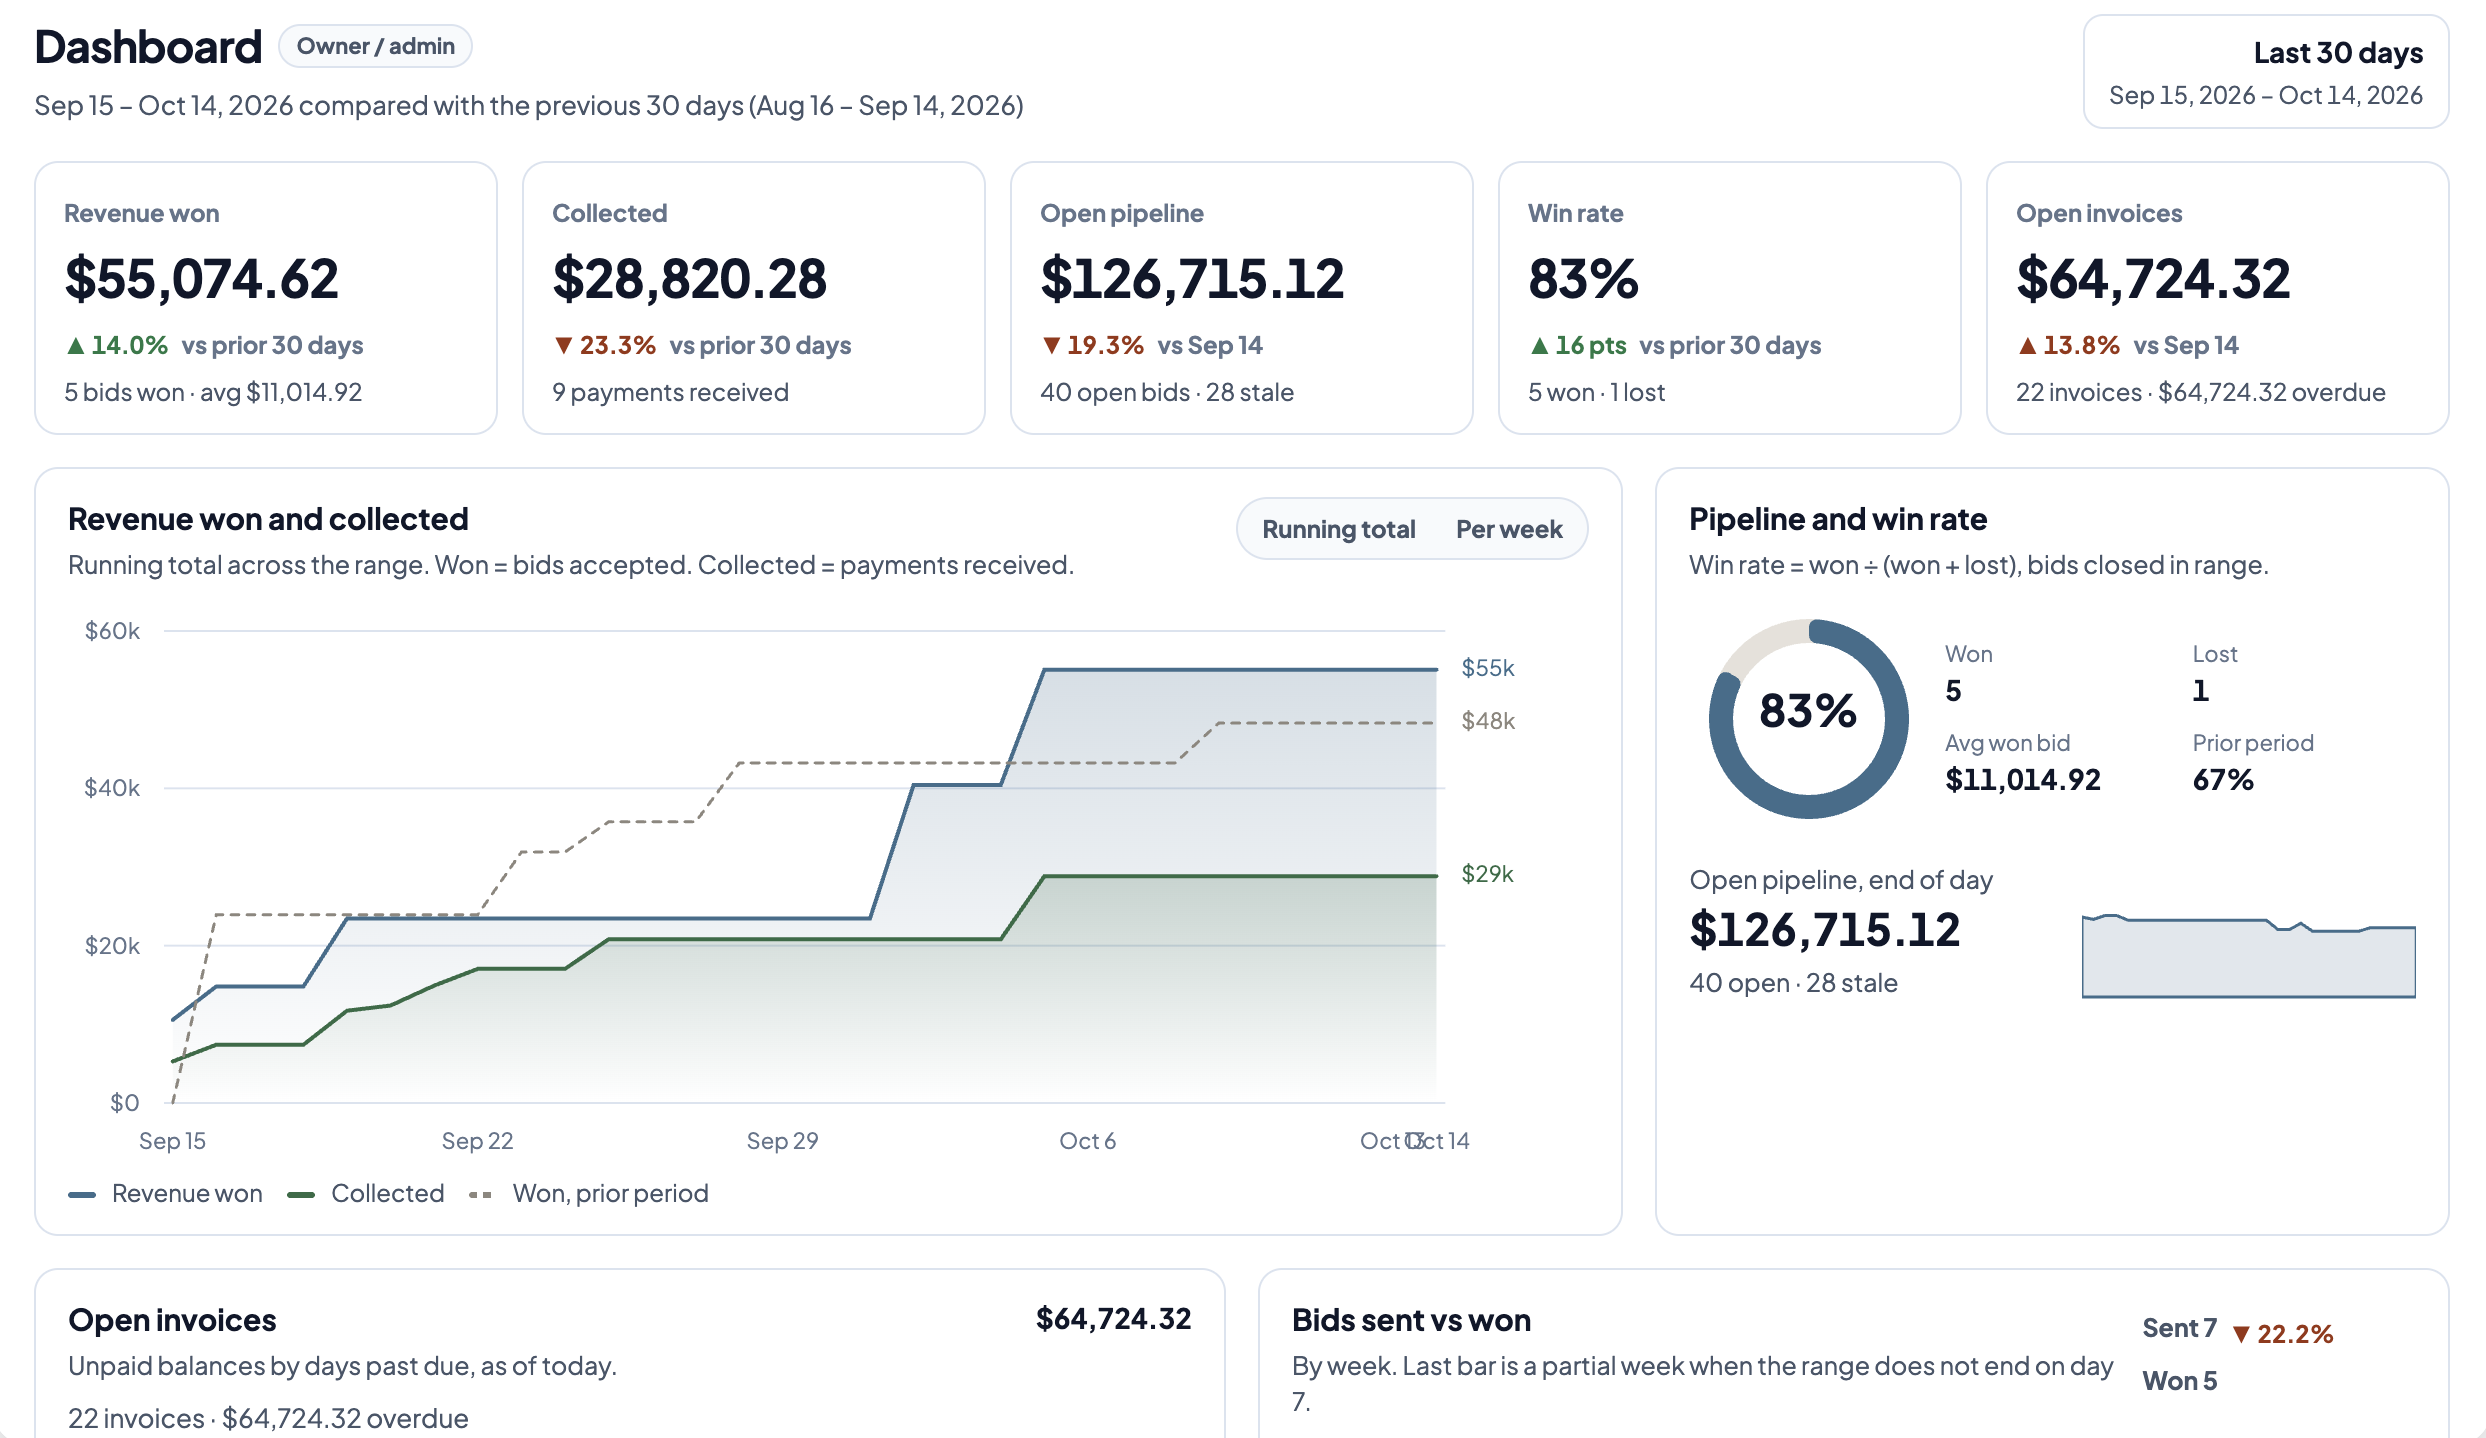This screenshot has height=1438, width=2486.
Task: Click the $29k collected end label
Action: click(1487, 874)
